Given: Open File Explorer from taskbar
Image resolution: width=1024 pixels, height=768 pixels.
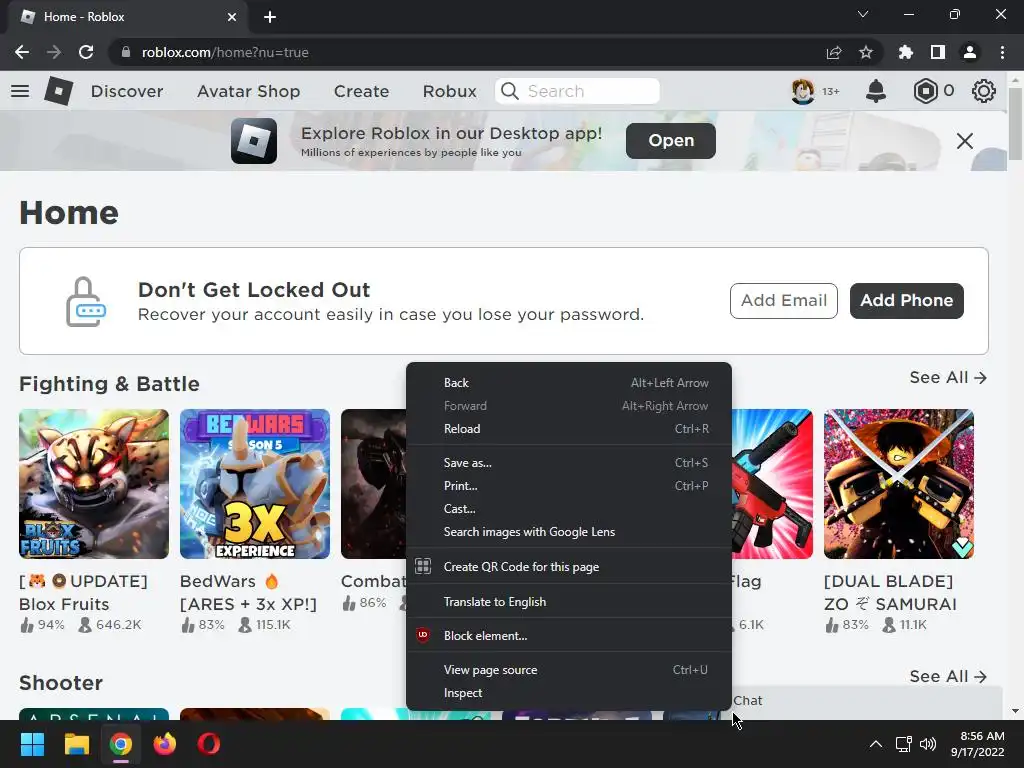Looking at the screenshot, I should point(76,744).
